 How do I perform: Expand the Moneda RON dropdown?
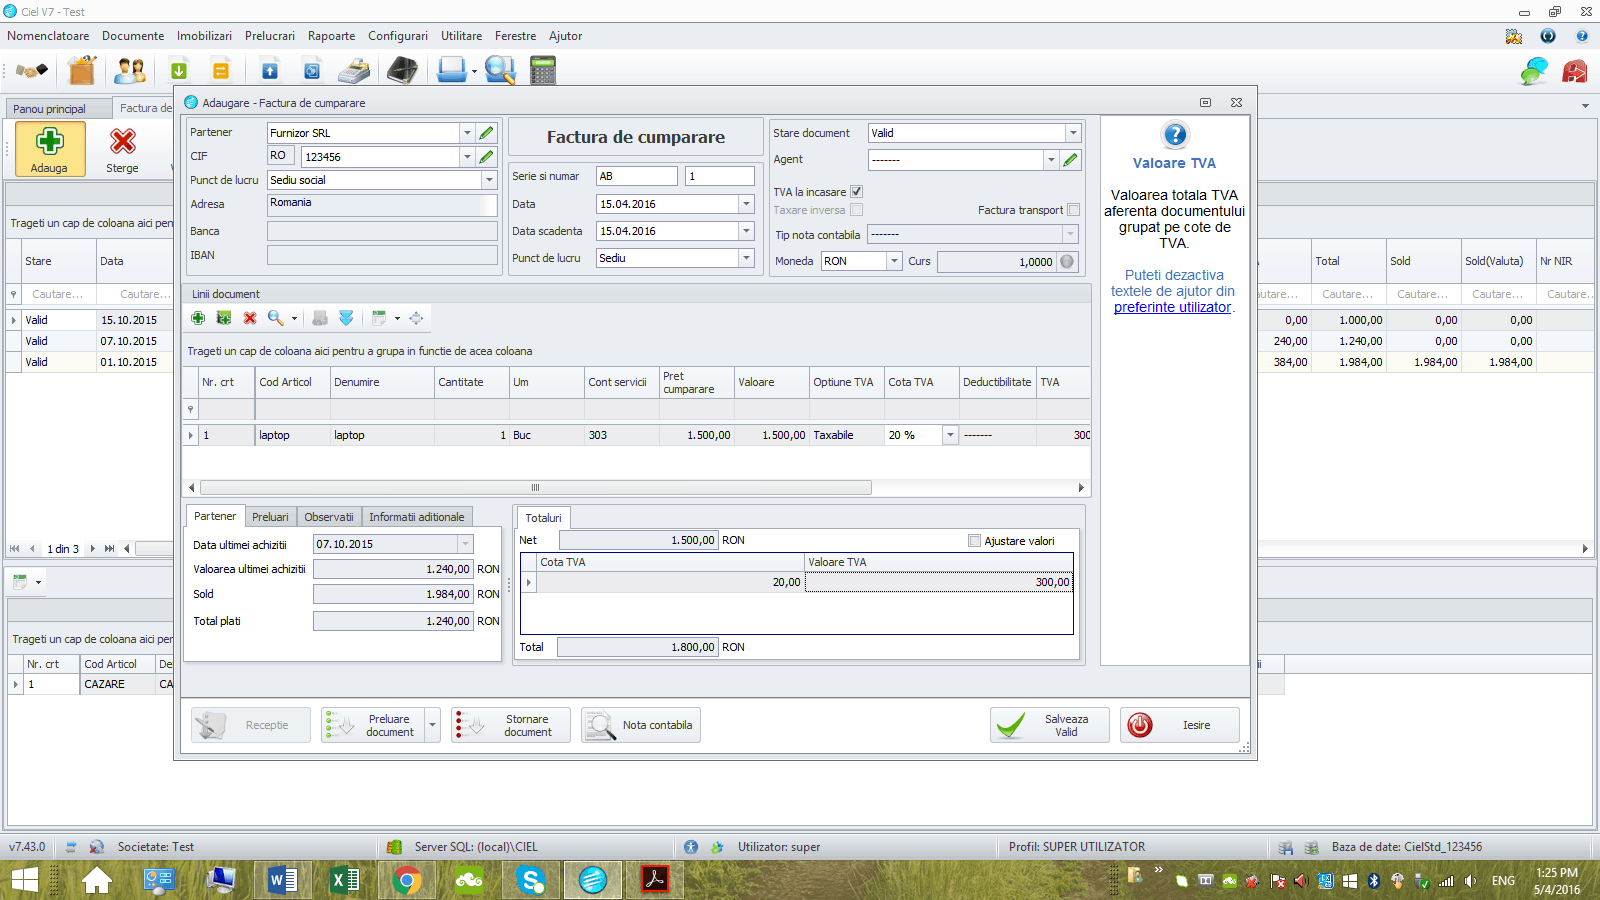pos(894,261)
